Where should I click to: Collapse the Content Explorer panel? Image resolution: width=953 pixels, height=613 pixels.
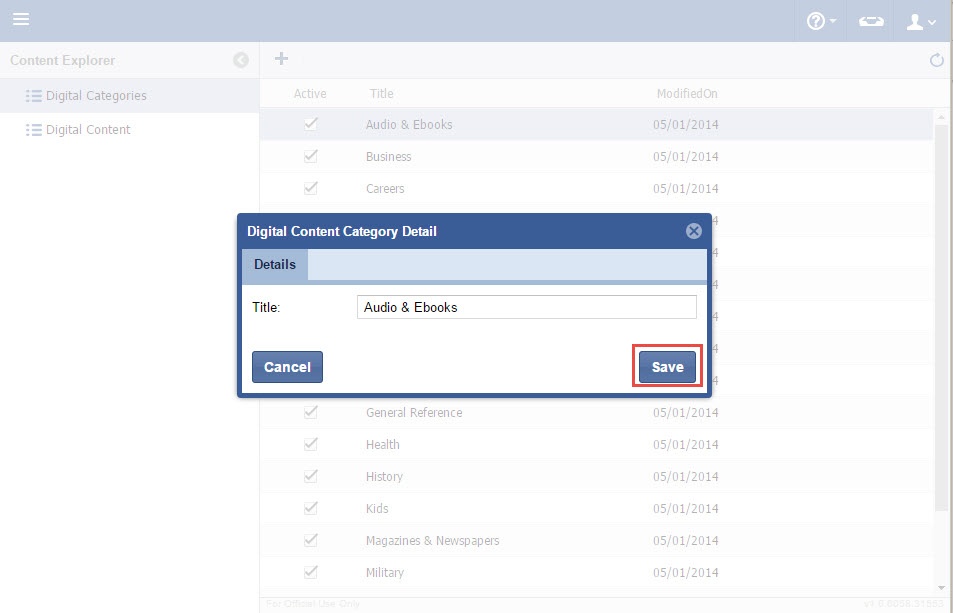pyautogui.click(x=241, y=60)
